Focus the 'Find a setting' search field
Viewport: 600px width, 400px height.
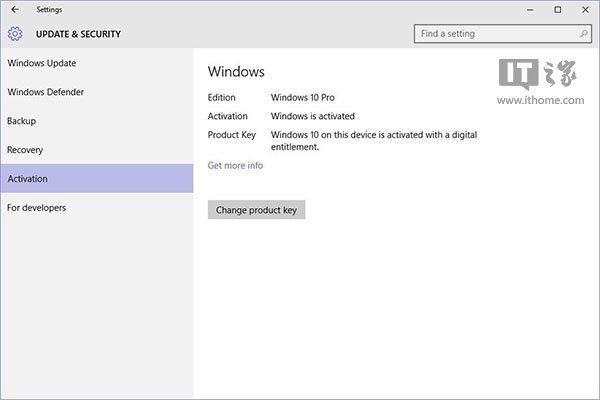coord(493,34)
